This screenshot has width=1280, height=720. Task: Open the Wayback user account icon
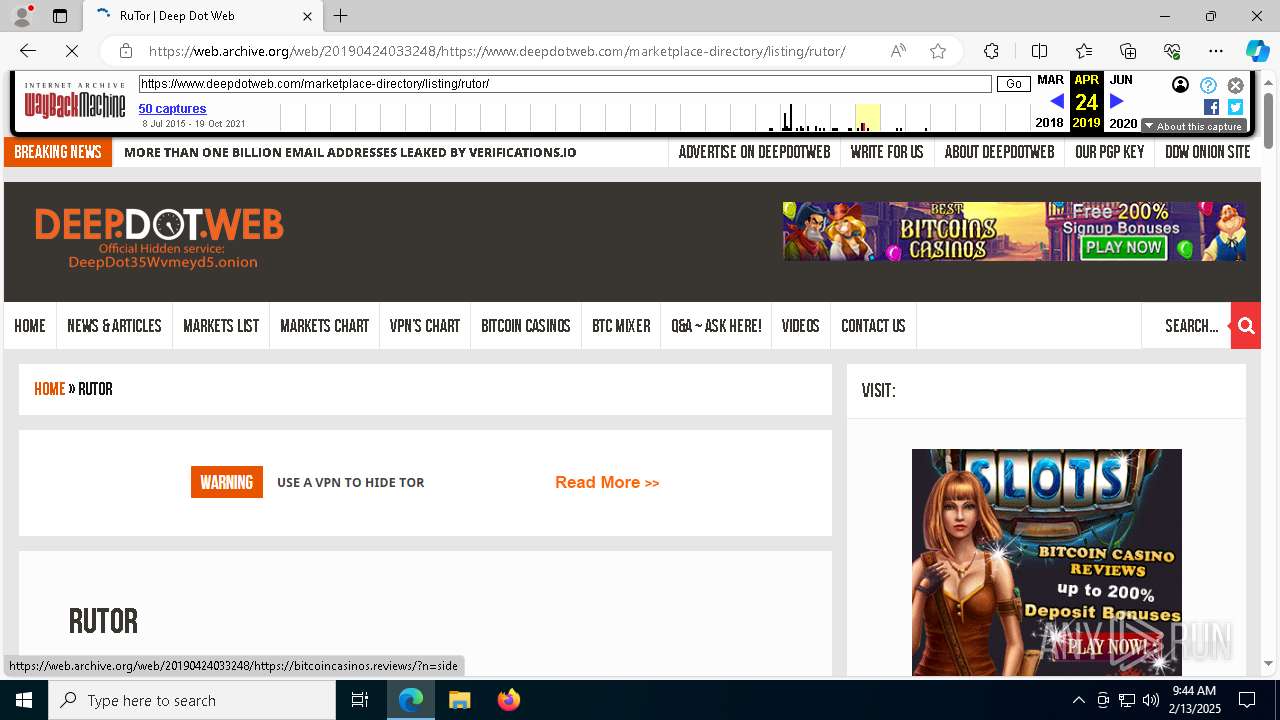(x=1180, y=85)
